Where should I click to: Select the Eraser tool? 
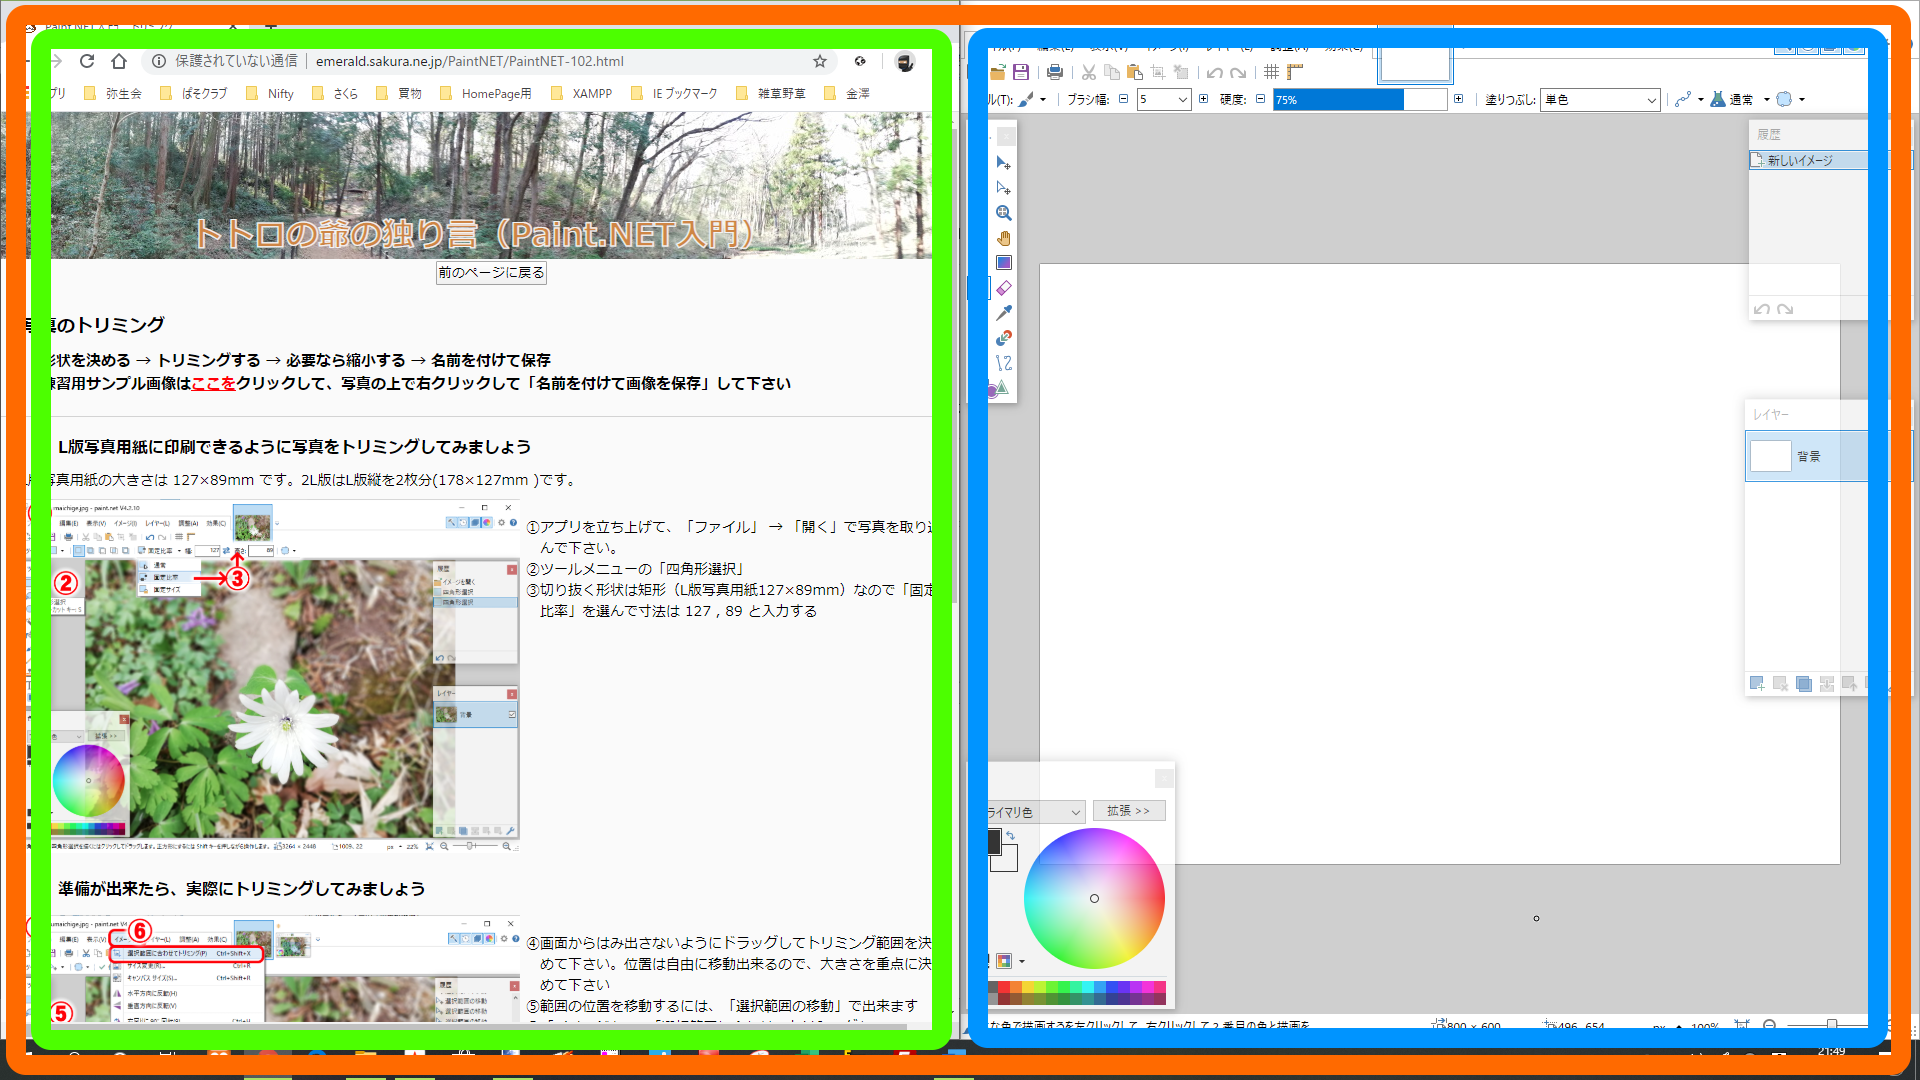[x=1004, y=288]
